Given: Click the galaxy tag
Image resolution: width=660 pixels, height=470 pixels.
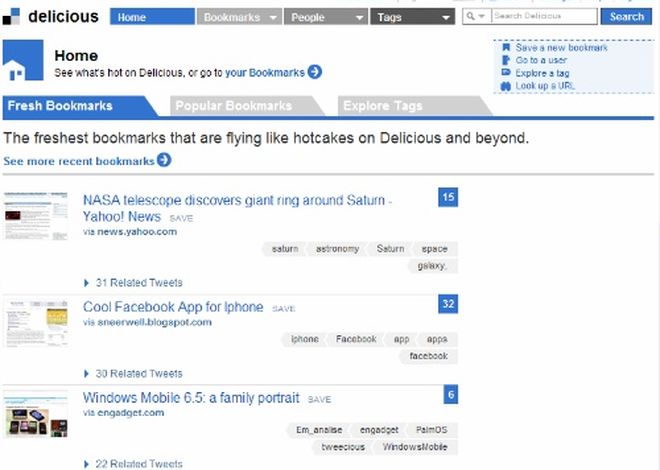Looking at the screenshot, I should click(432, 266).
